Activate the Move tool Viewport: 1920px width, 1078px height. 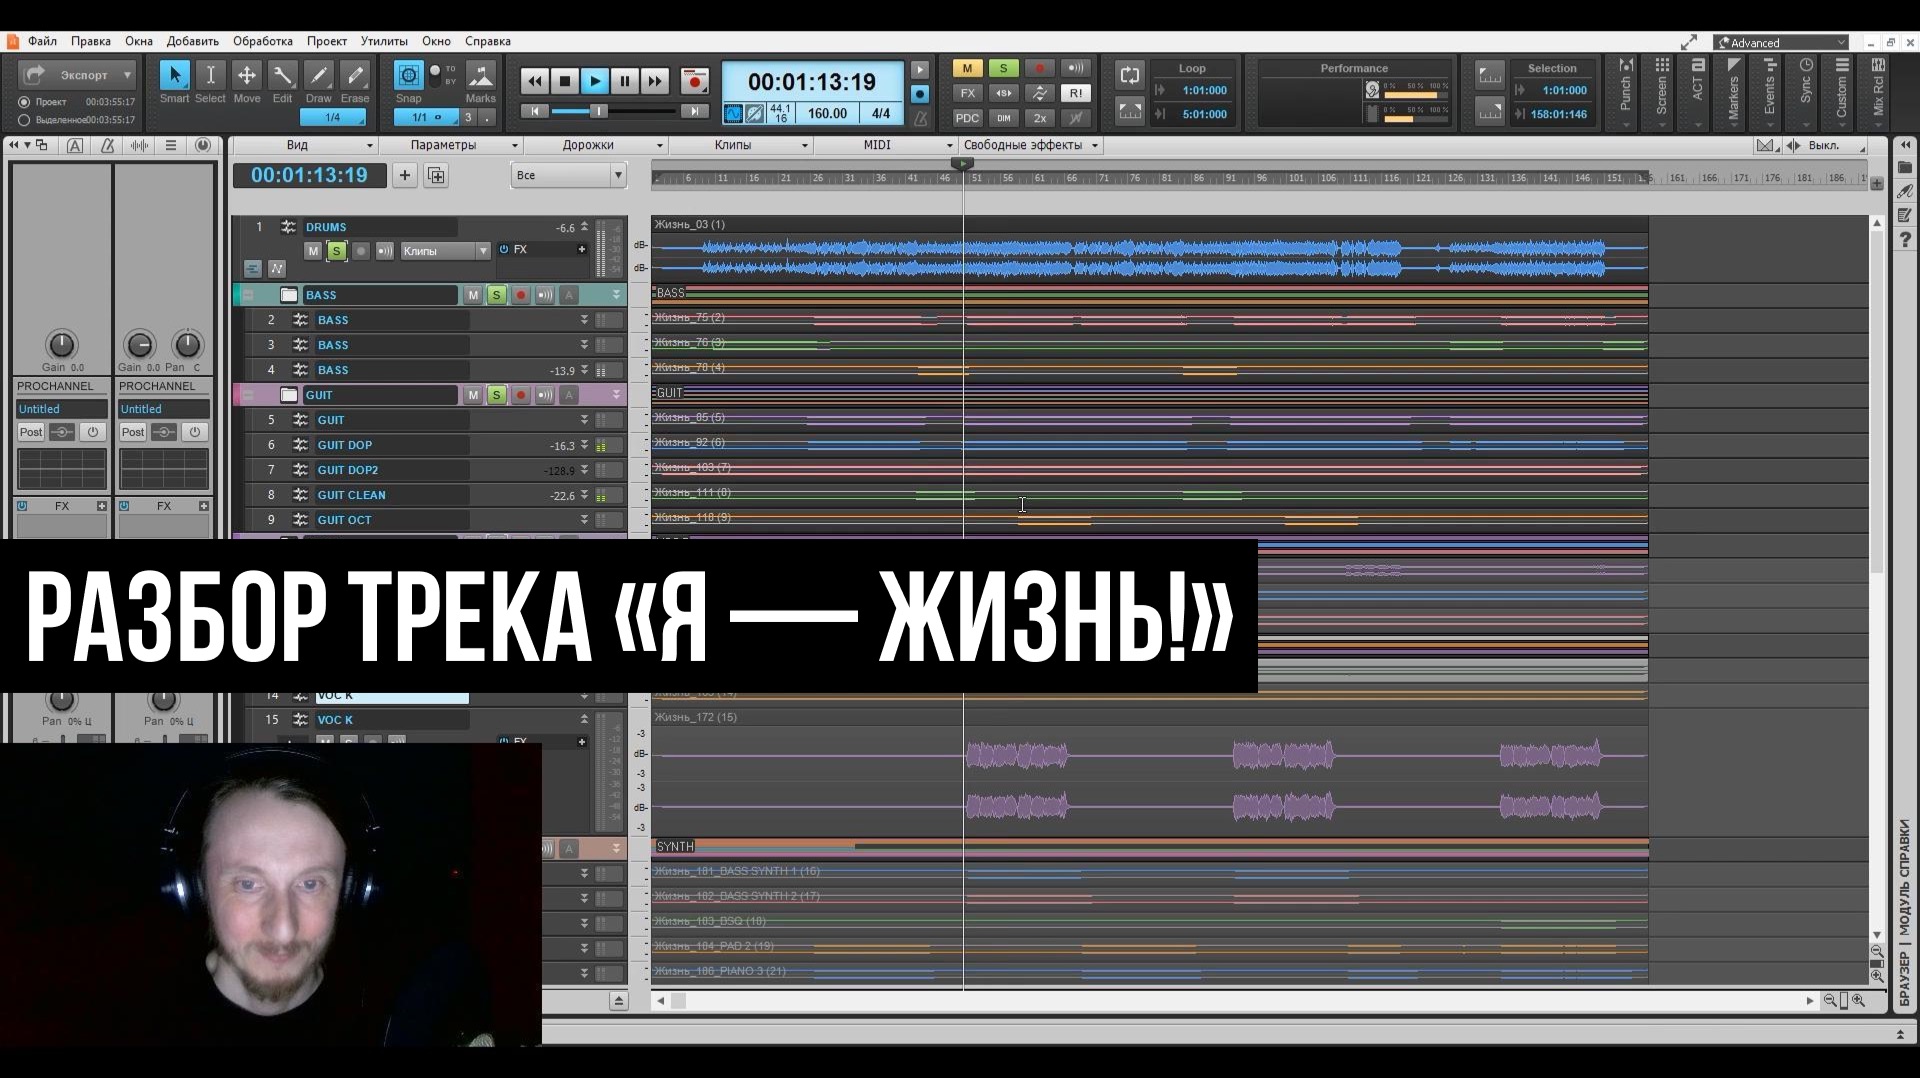pyautogui.click(x=246, y=76)
